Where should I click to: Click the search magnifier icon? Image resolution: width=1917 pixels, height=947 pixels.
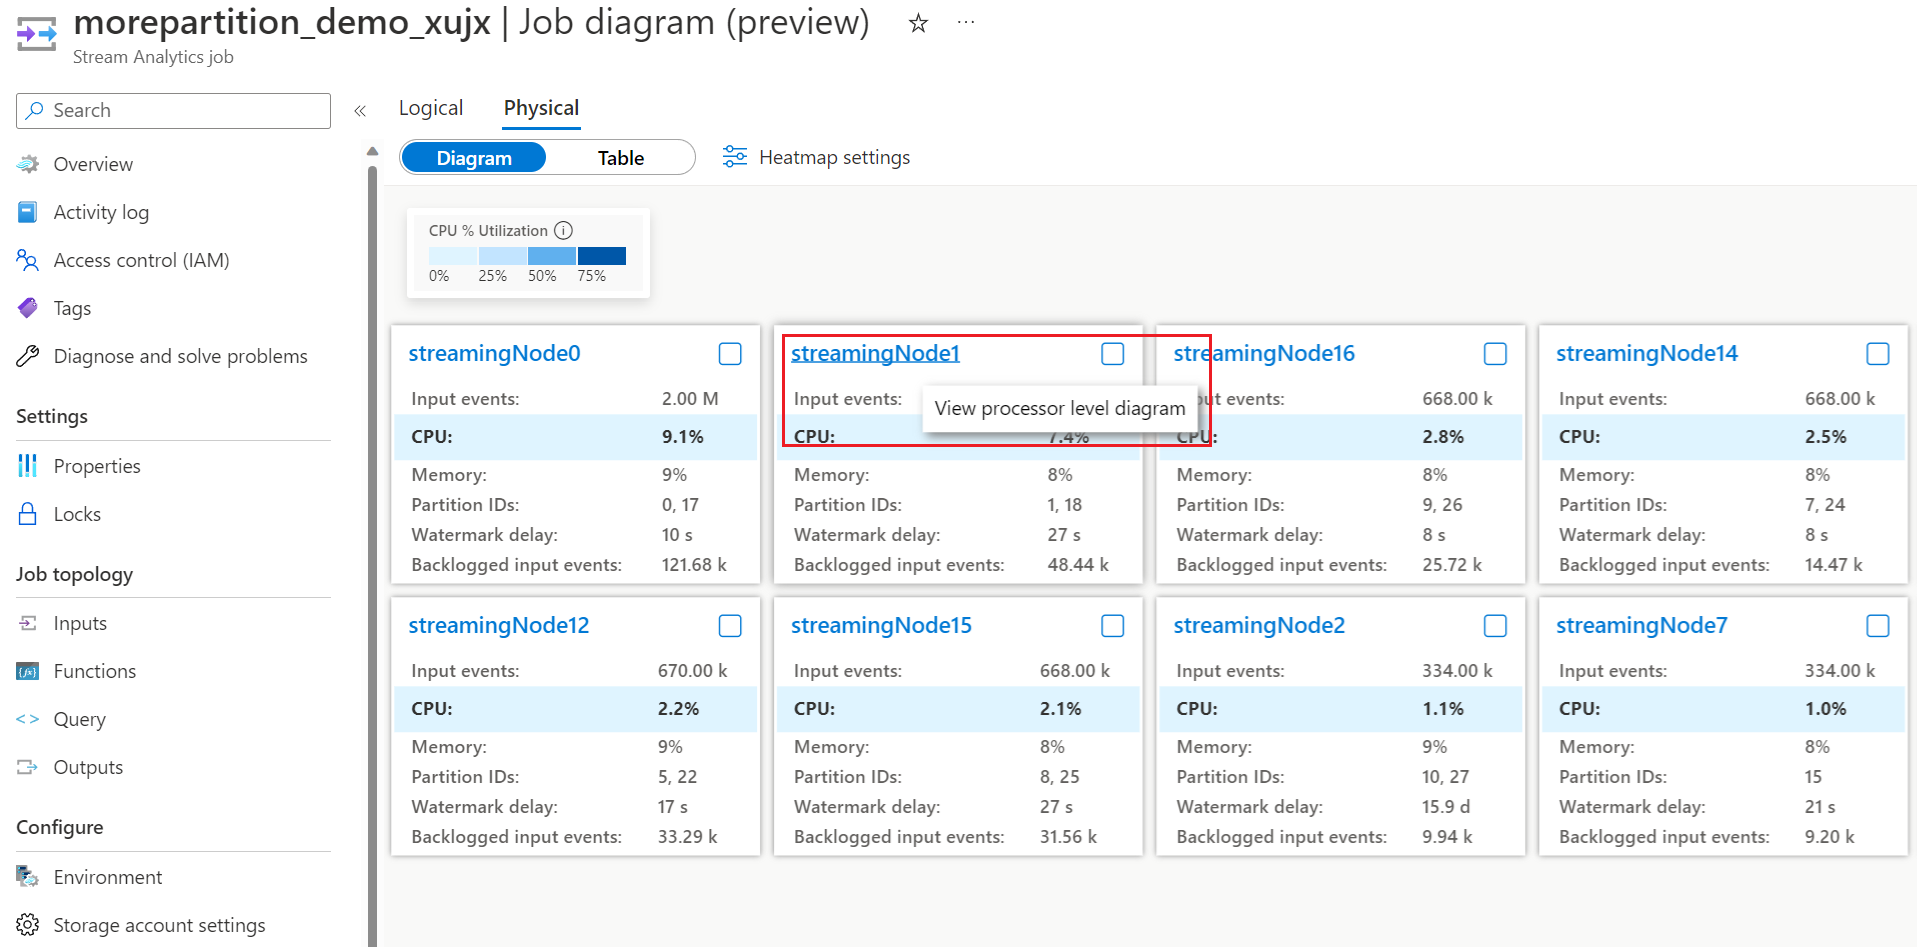[35, 110]
